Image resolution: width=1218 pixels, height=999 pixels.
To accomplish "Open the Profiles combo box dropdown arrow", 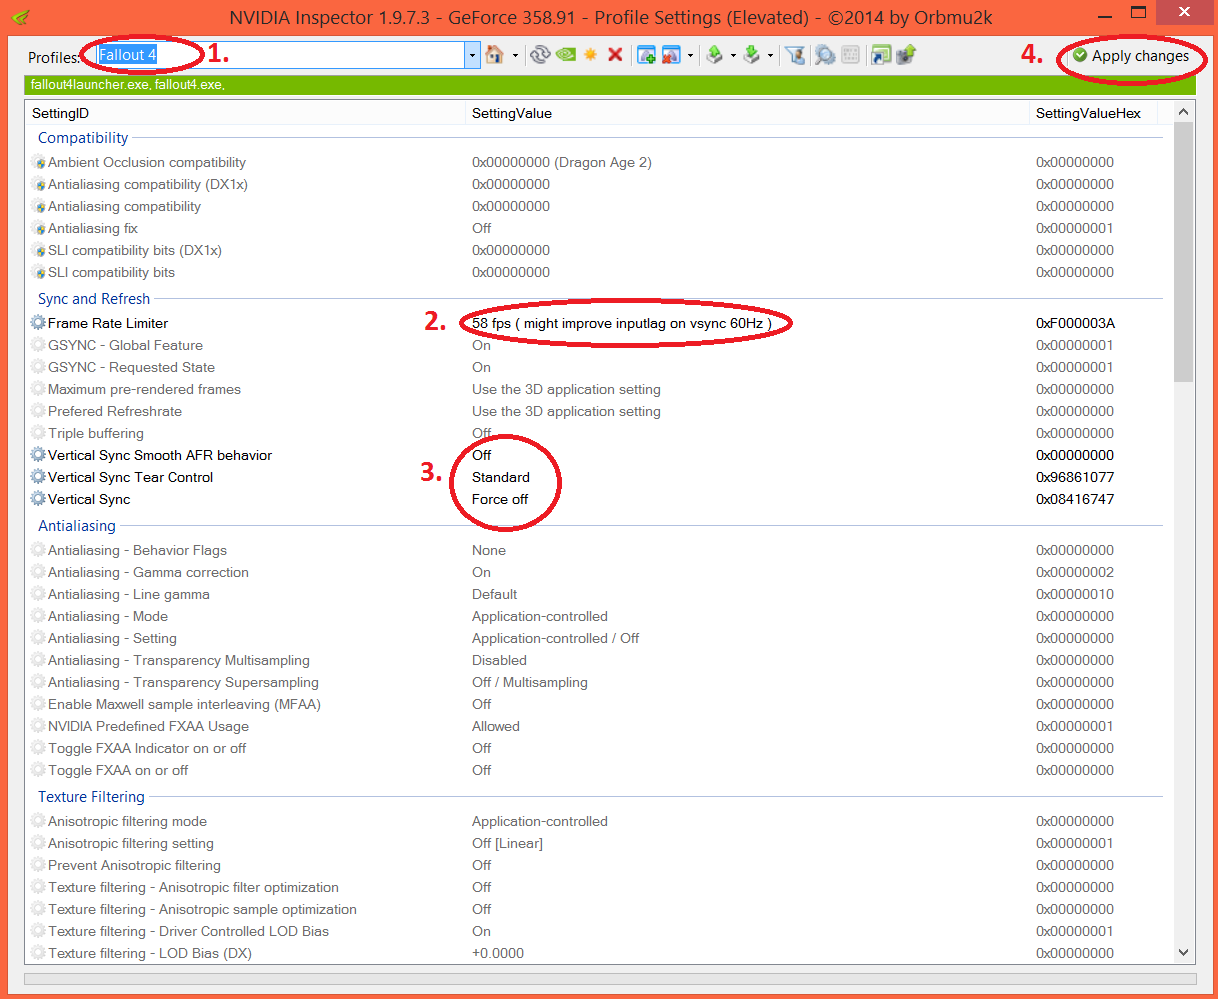I will pyautogui.click(x=472, y=55).
